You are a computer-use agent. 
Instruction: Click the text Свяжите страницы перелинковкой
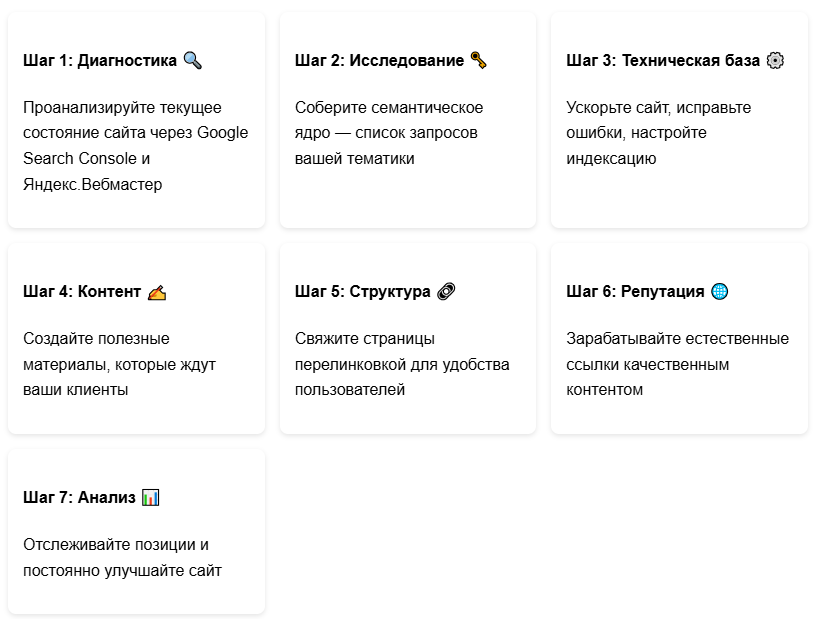(401, 364)
